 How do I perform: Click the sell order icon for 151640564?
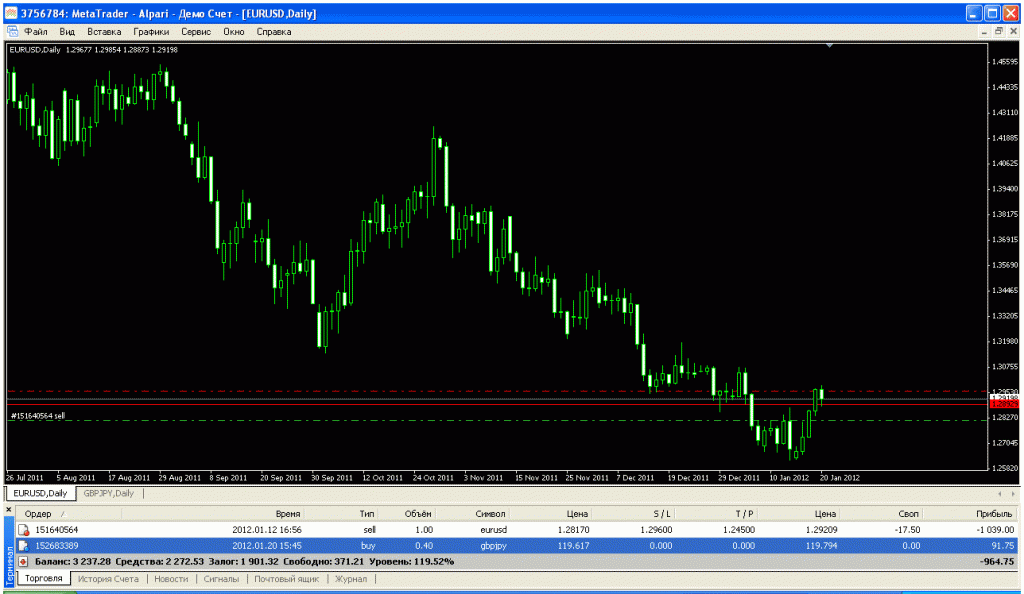(x=23, y=530)
